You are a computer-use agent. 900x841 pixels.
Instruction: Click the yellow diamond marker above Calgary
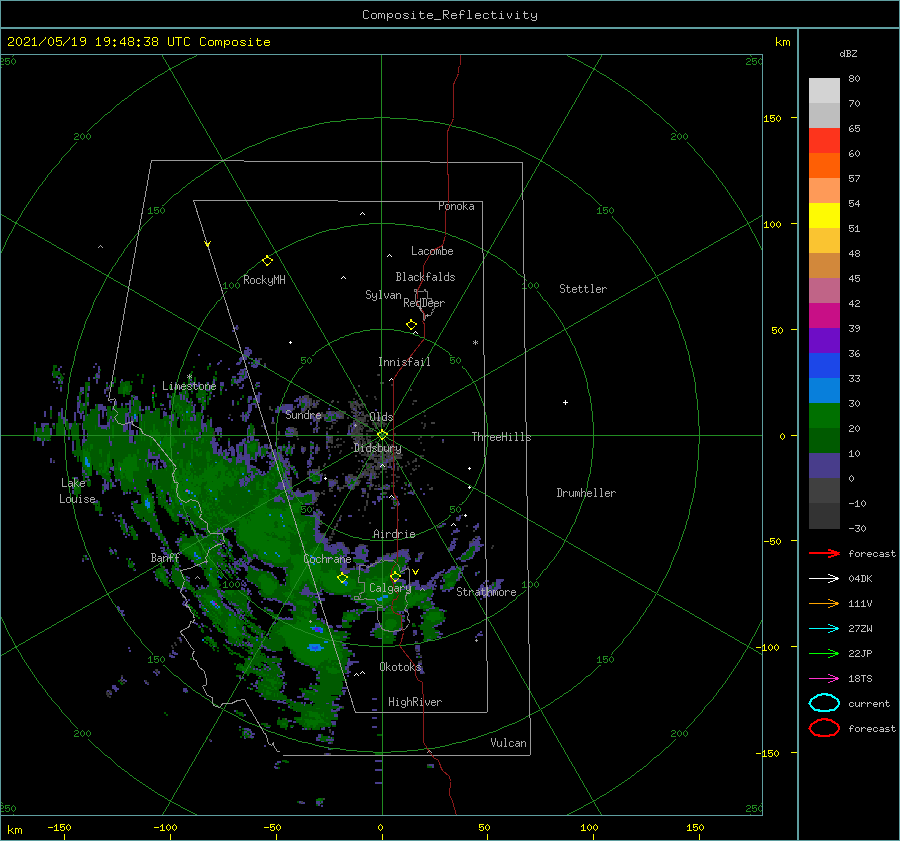point(395,576)
